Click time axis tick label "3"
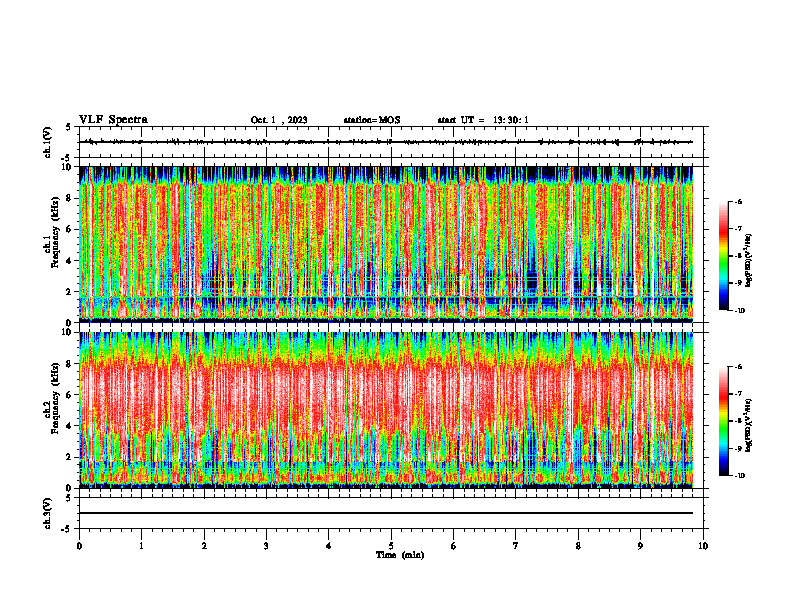The height and width of the screenshot is (612, 792). pyautogui.click(x=266, y=546)
